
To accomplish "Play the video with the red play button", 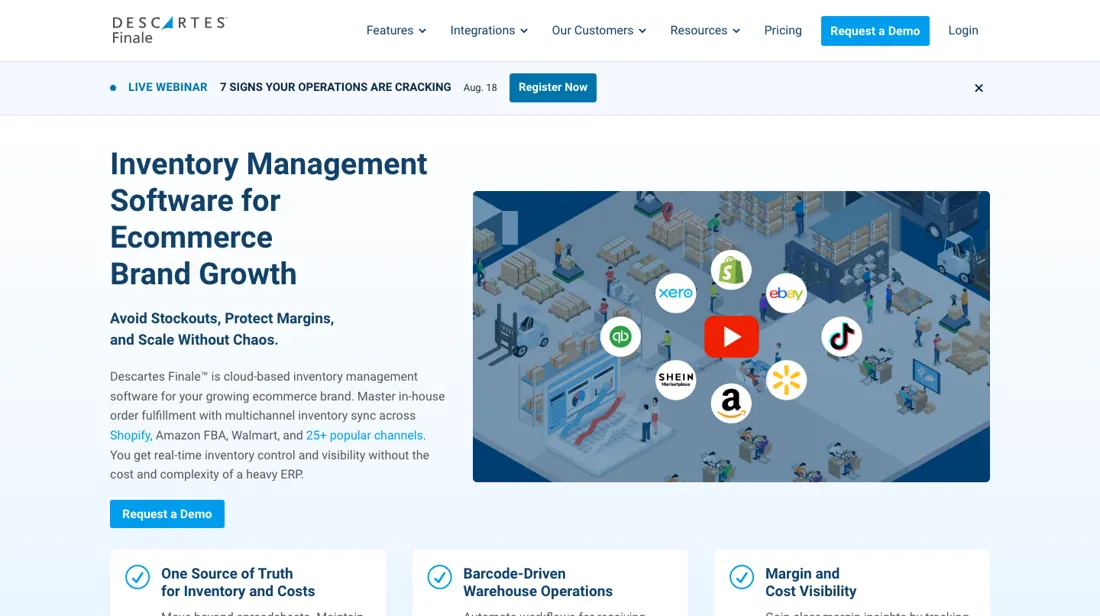I will [731, 337].
